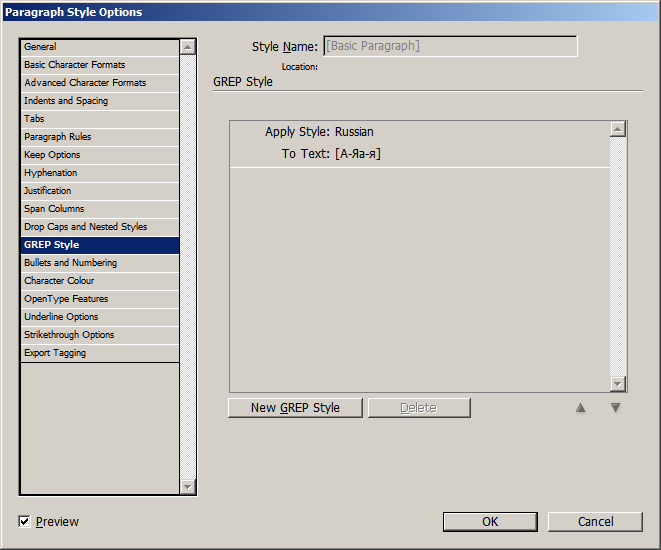Select the GREP Style category
This screenshot has width=661, height=550.
pos(100,245)
